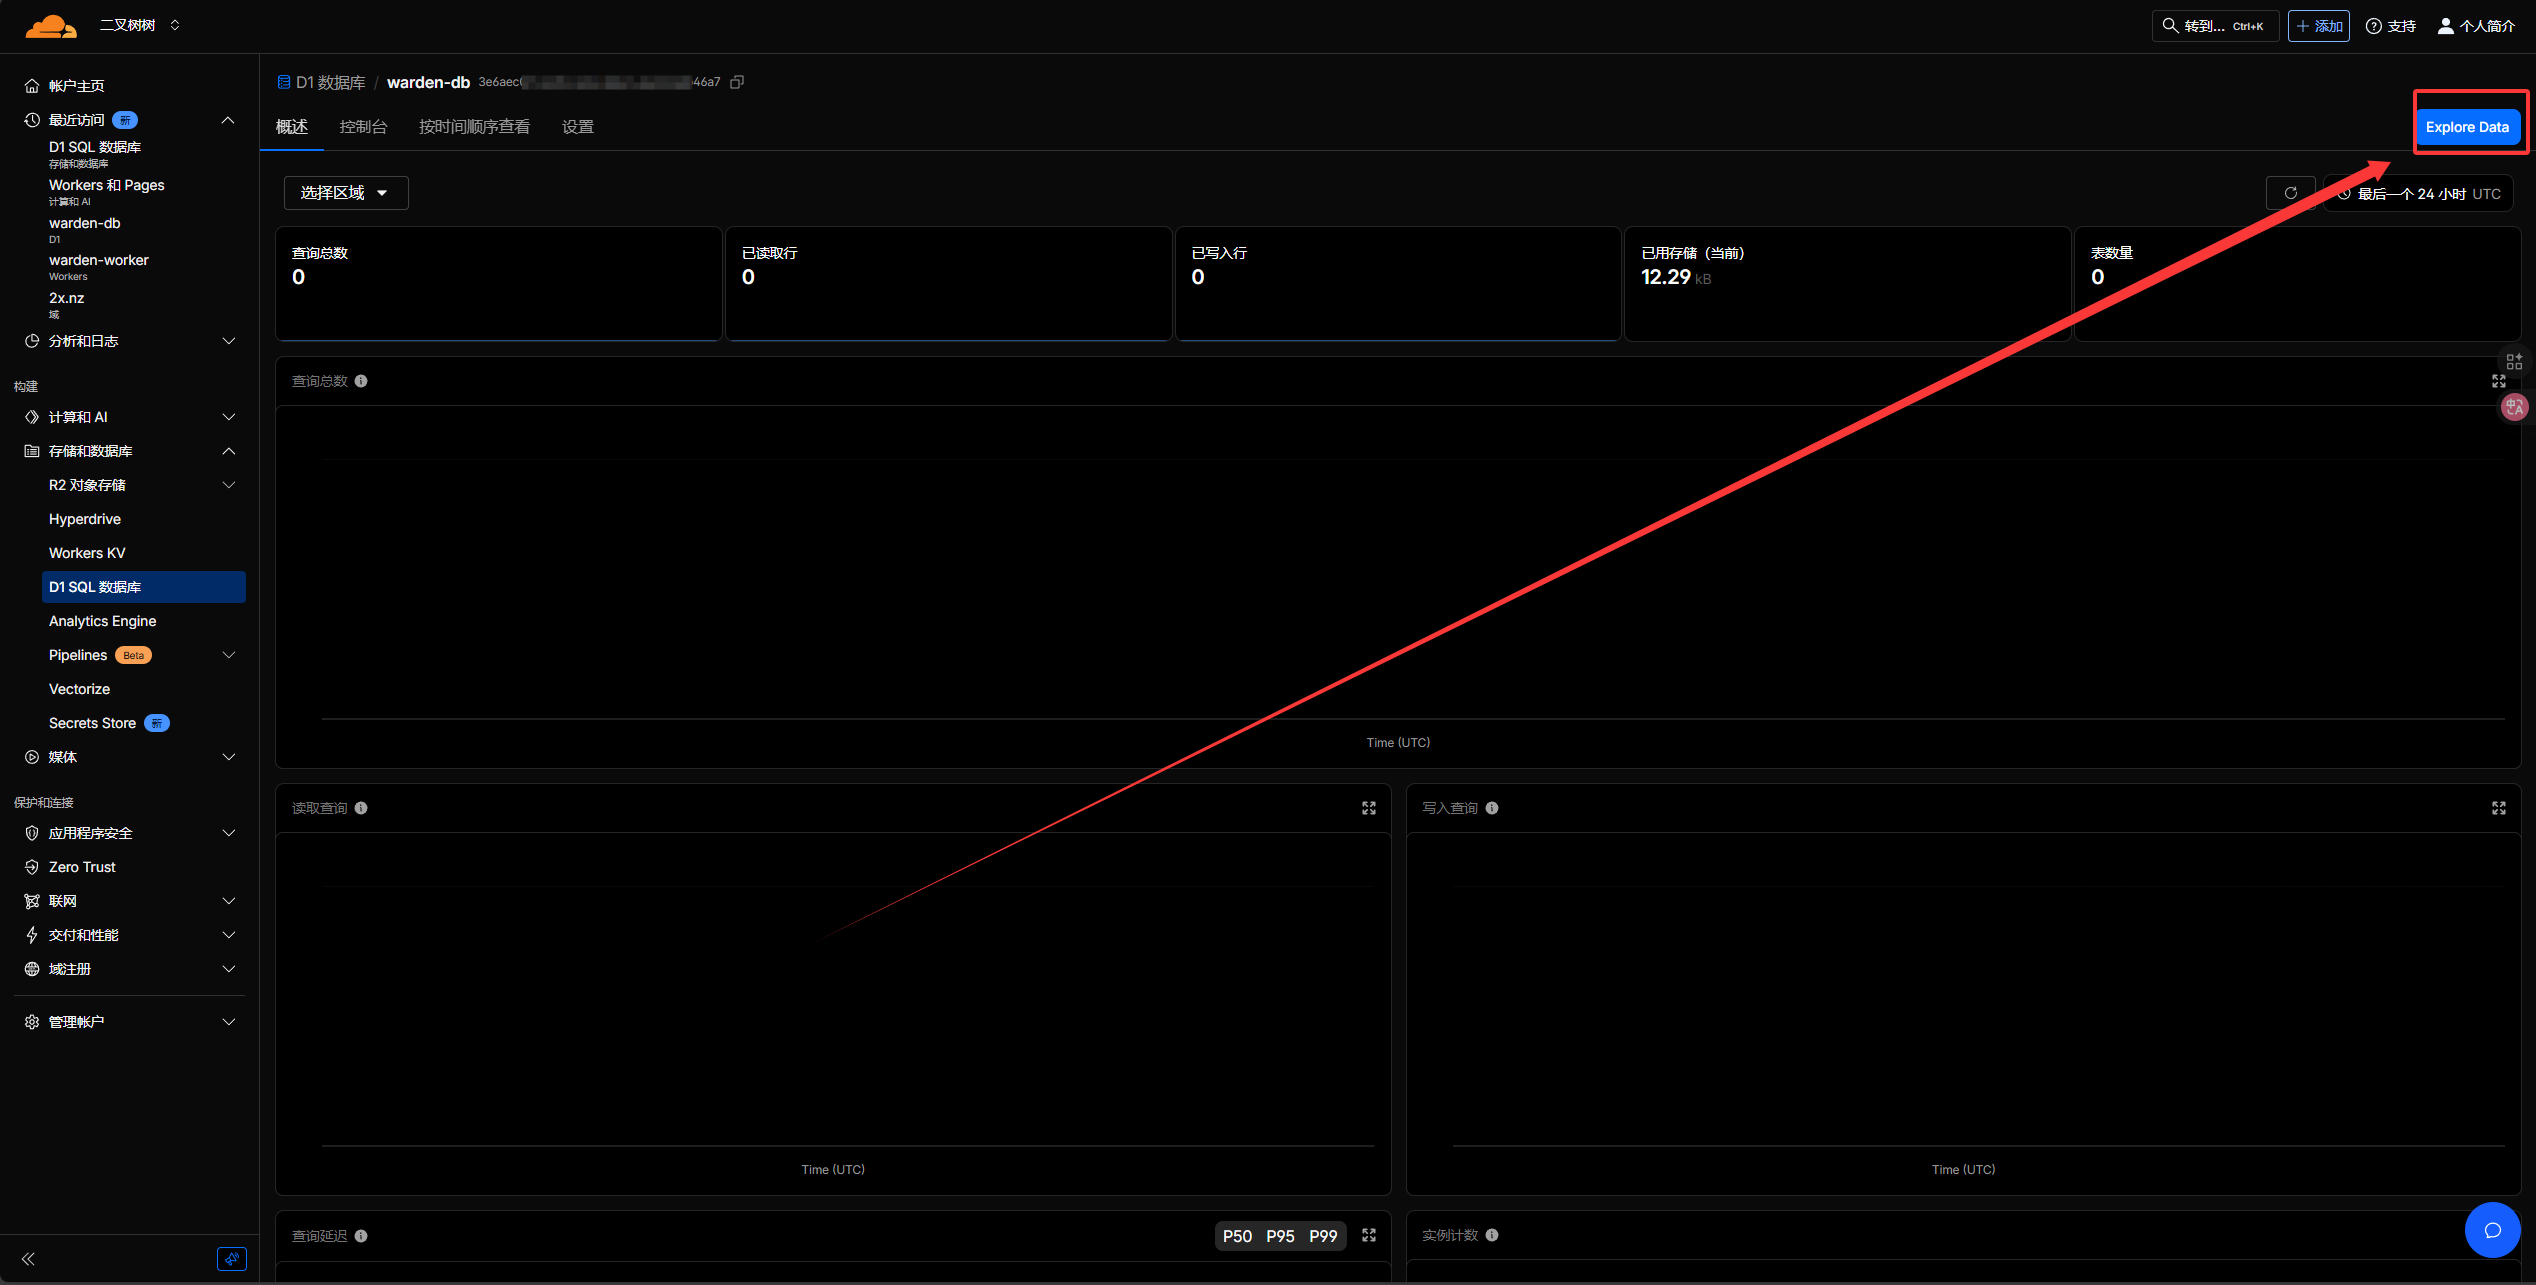Switch to the 控制台 tab

coord(363,127)
